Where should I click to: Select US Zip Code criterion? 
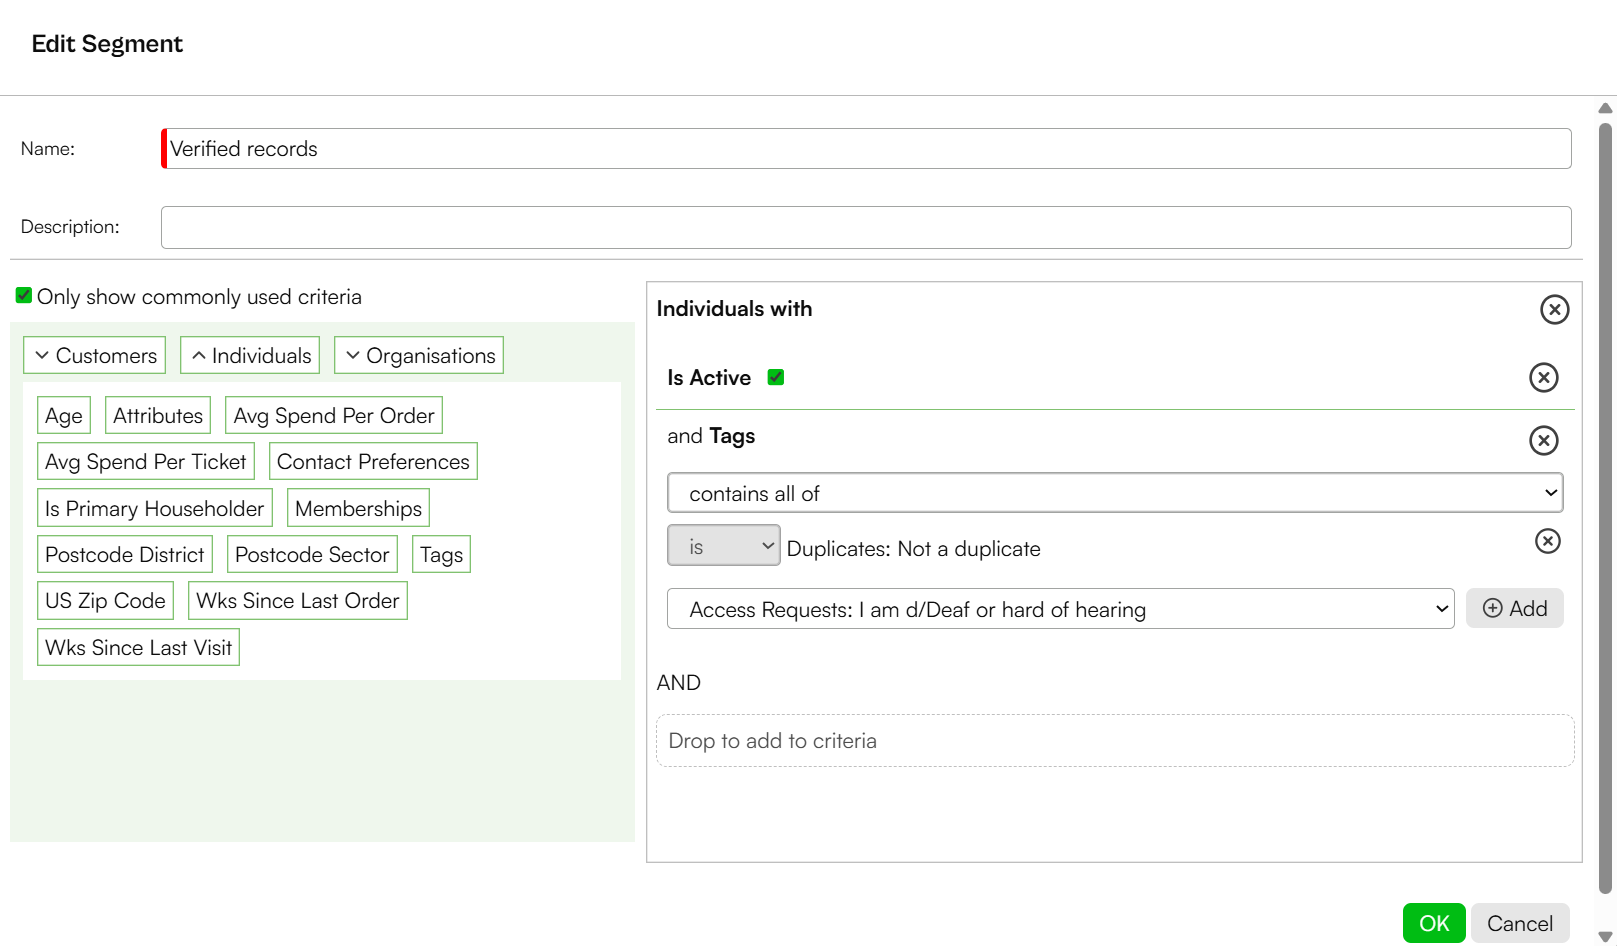[105, 600]
